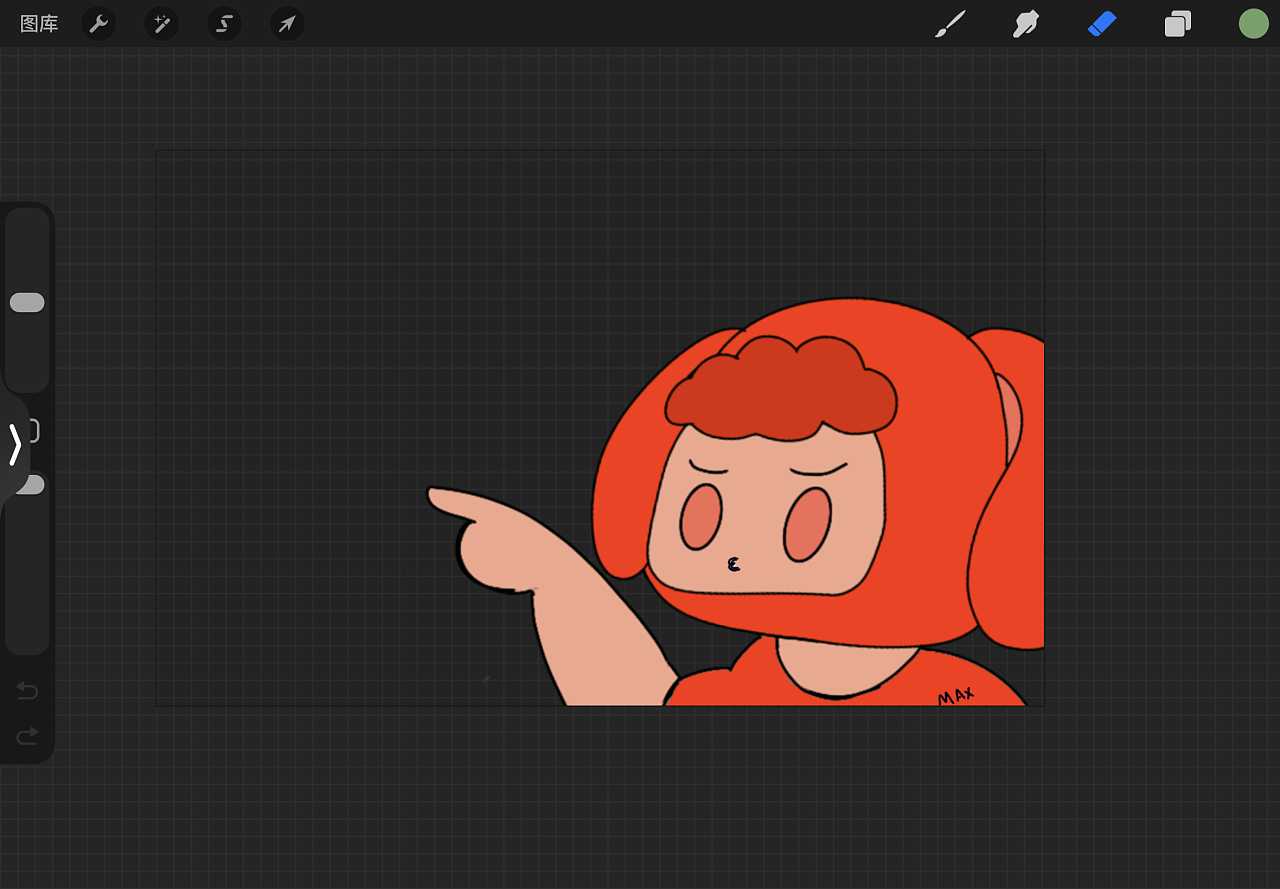Image resolution: width=1280 pixels, height=889 pixels.
Task: Open the Layers panel
Action: pyautogui.click(x=1178, y=24)
